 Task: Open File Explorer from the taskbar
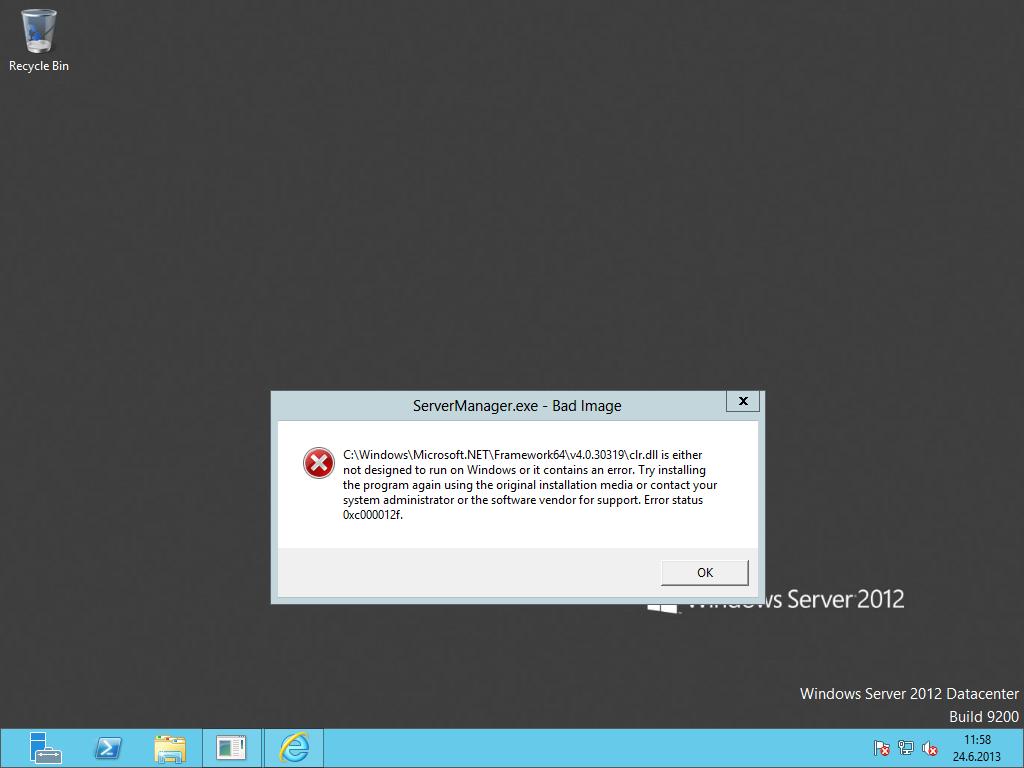point(170,748)
